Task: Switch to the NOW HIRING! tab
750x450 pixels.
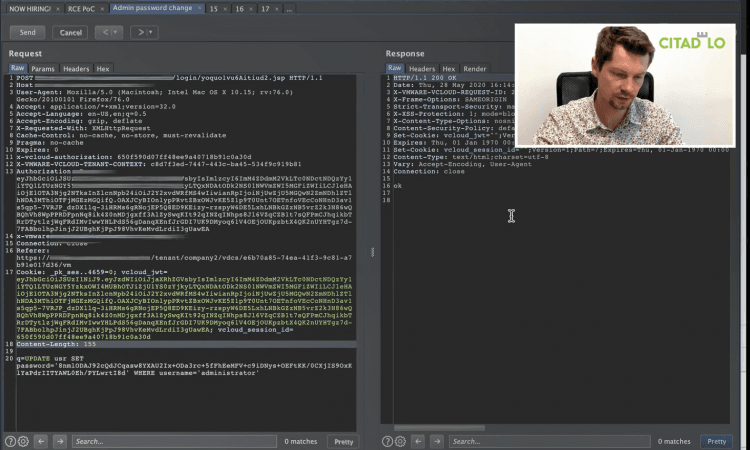Action: tap(27, 7)
